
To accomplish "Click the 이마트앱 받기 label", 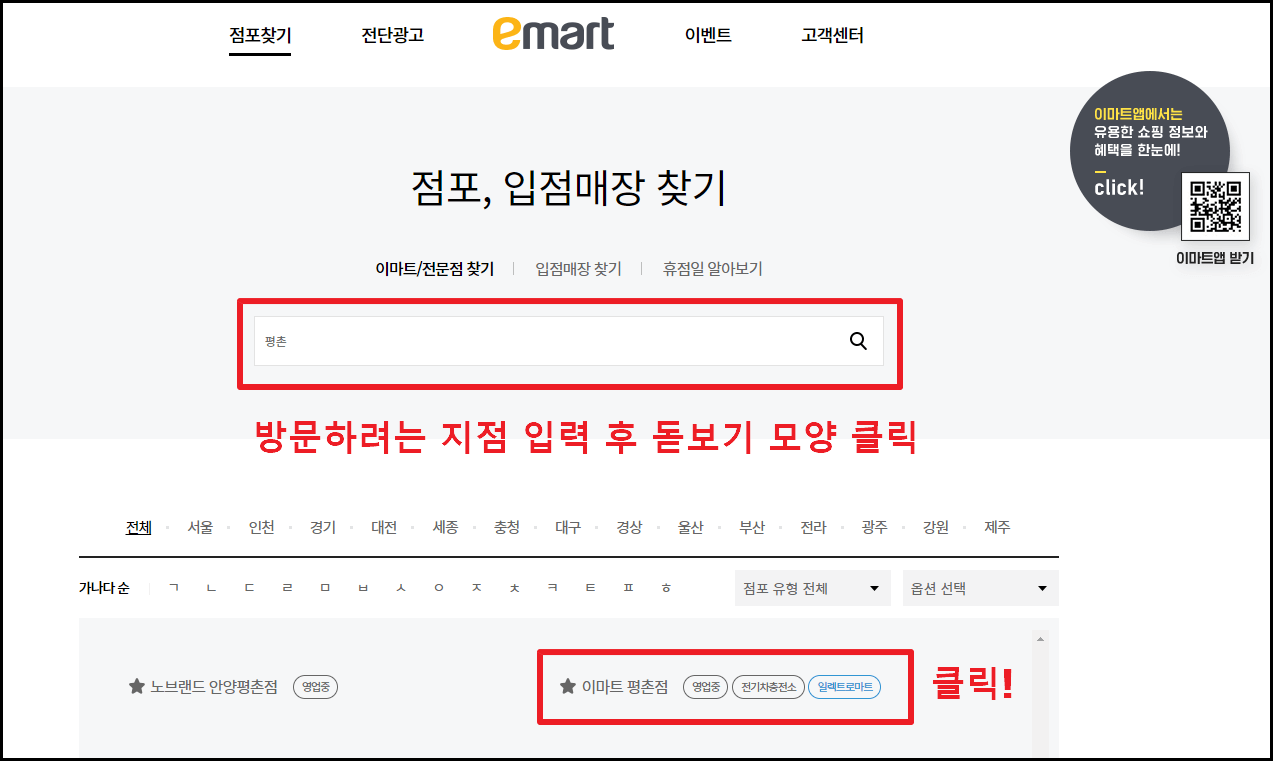I will [1215, 258].
